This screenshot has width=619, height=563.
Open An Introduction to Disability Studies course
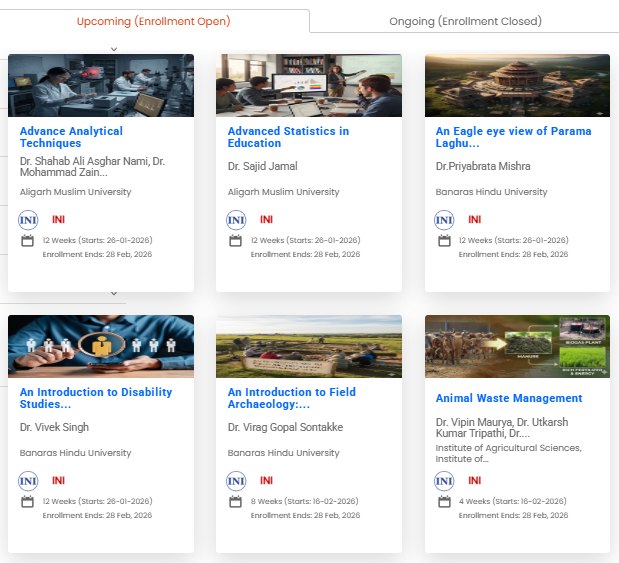(x=96, y=398)
